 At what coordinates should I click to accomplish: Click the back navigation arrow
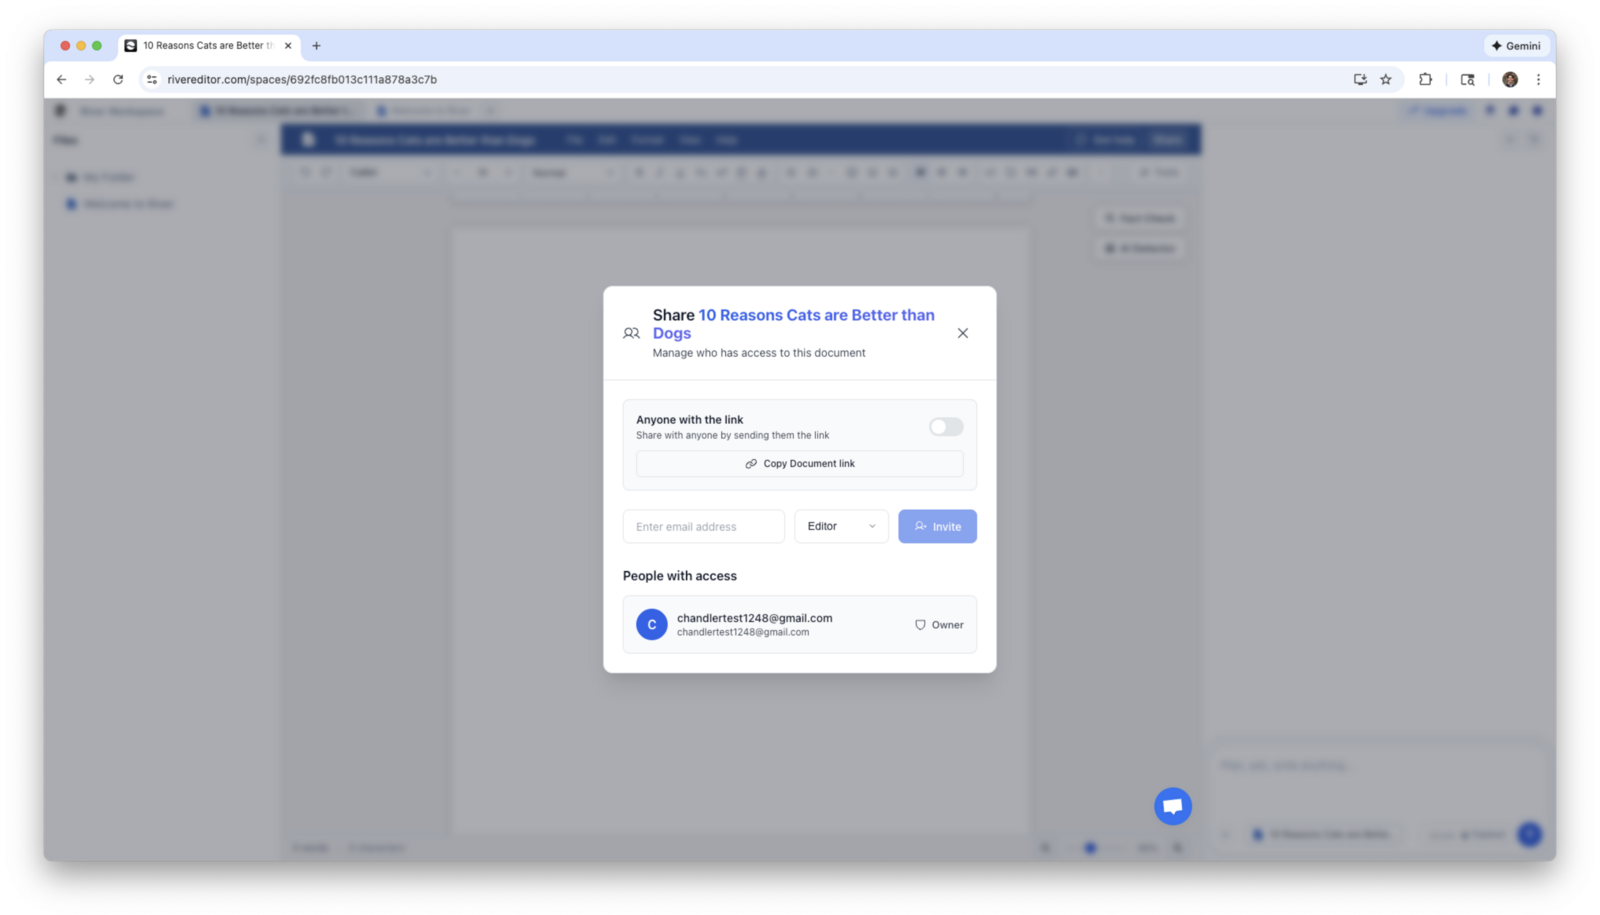61,79
